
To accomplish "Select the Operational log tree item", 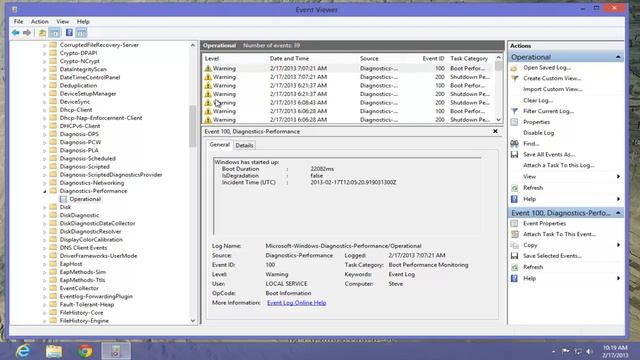I will [x=85, y=199].
